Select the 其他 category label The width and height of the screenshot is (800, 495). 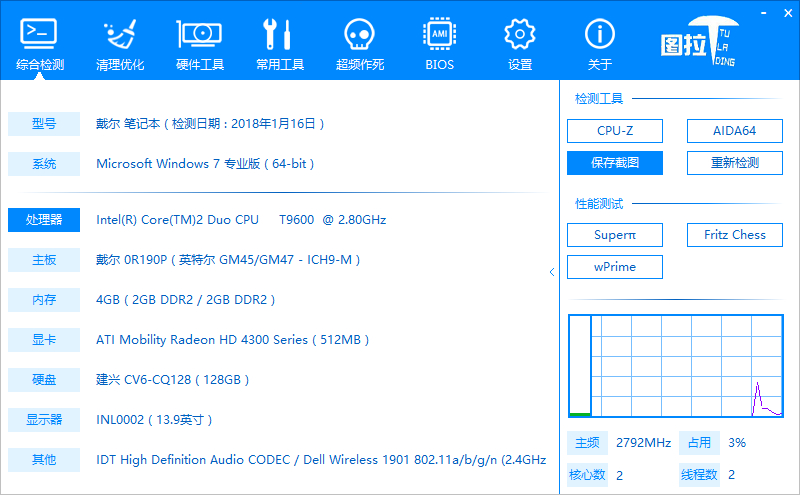pos(44,460)
